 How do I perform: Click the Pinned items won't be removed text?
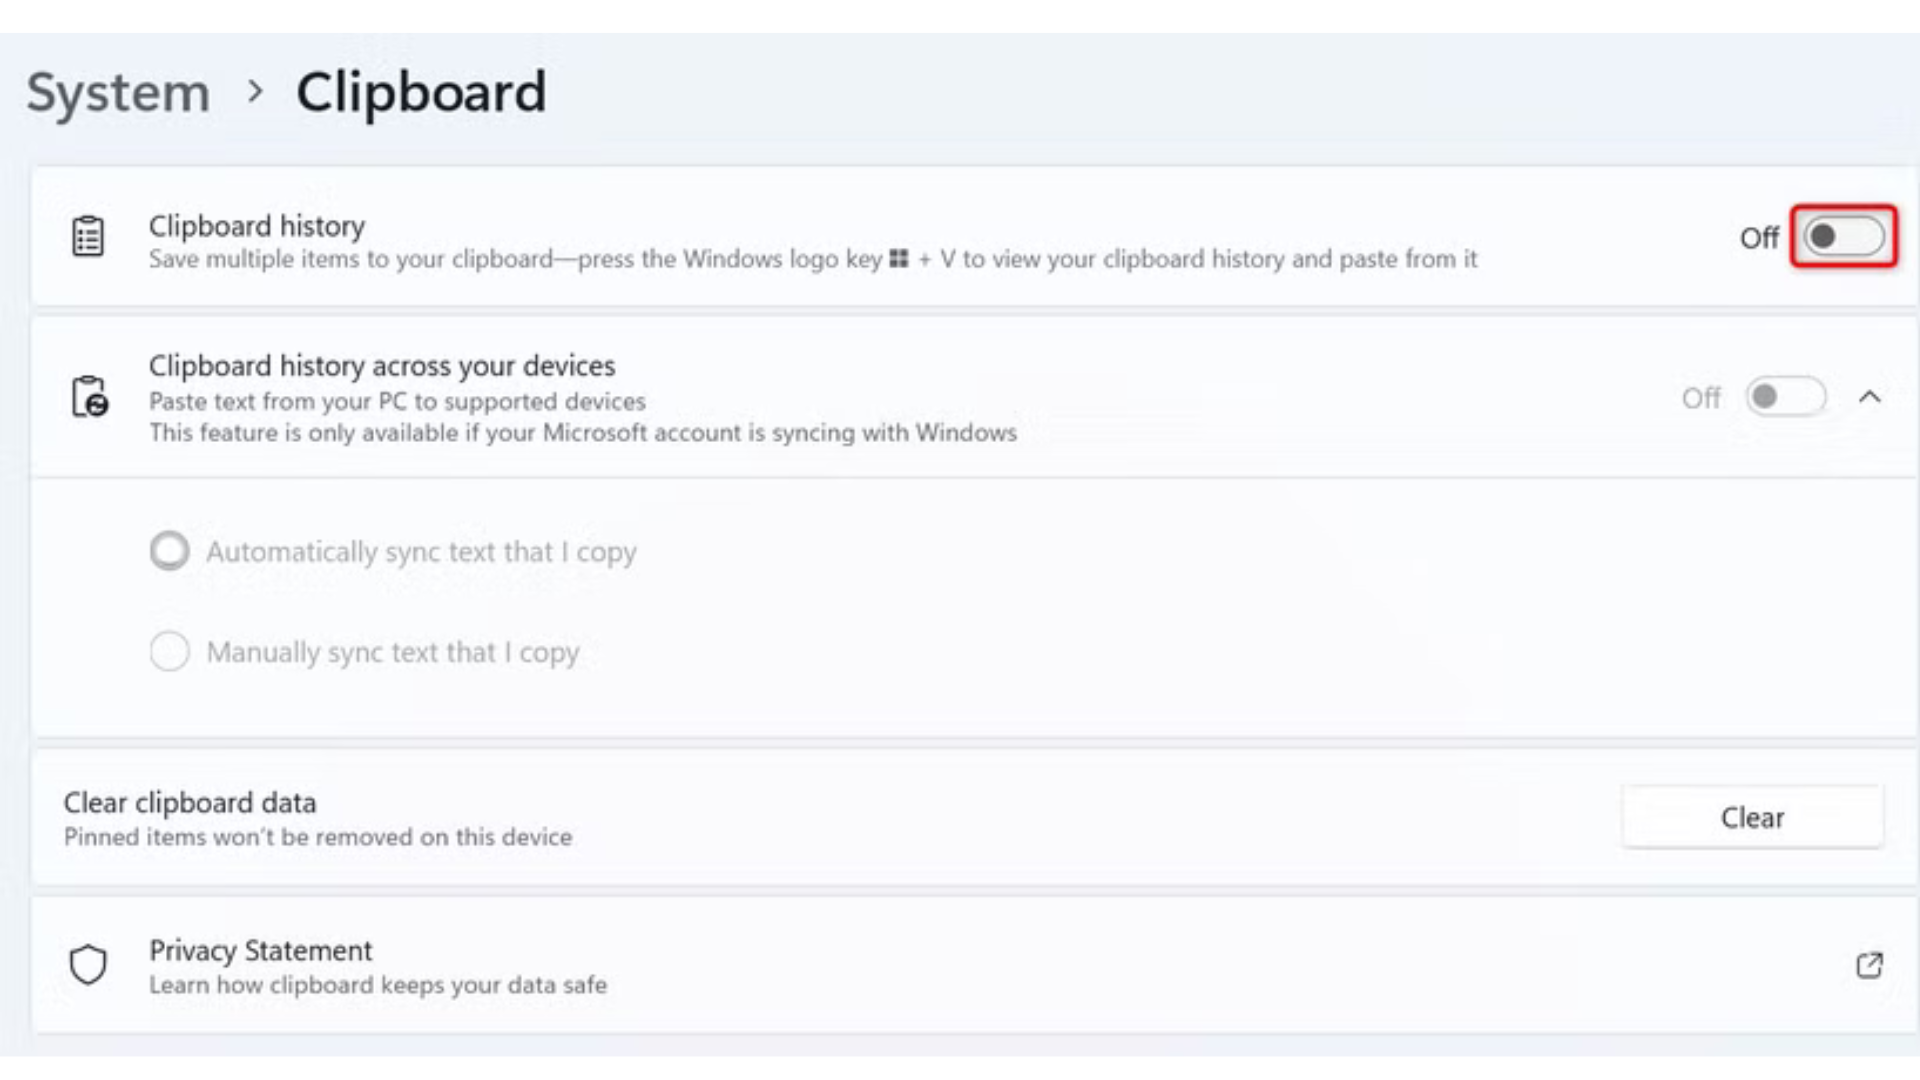317,837
